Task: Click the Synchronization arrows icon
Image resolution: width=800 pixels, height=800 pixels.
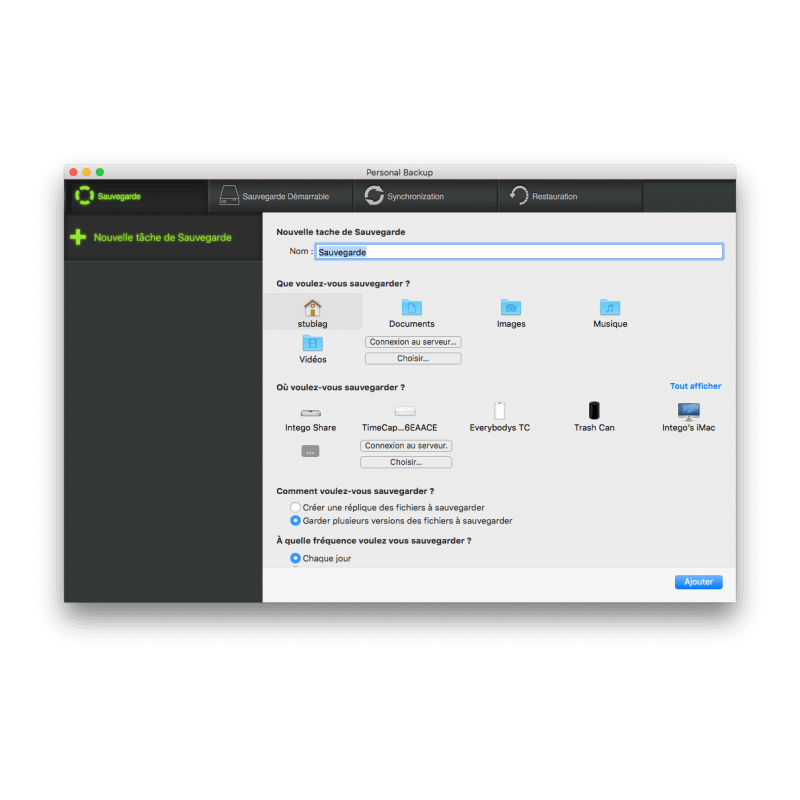Action: (374, 195)
